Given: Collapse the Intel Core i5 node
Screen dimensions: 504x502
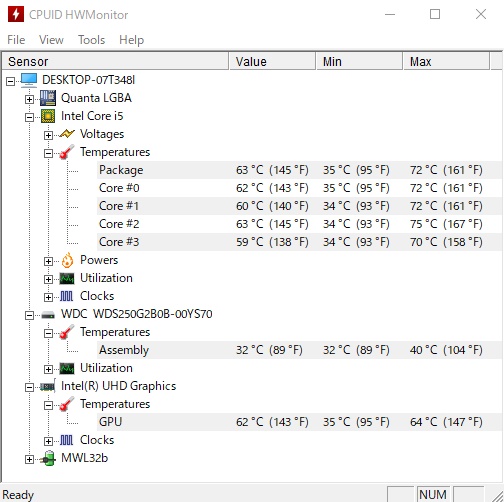Looking at the screenshot, I should pyautogui.click(x=29, y=117).
